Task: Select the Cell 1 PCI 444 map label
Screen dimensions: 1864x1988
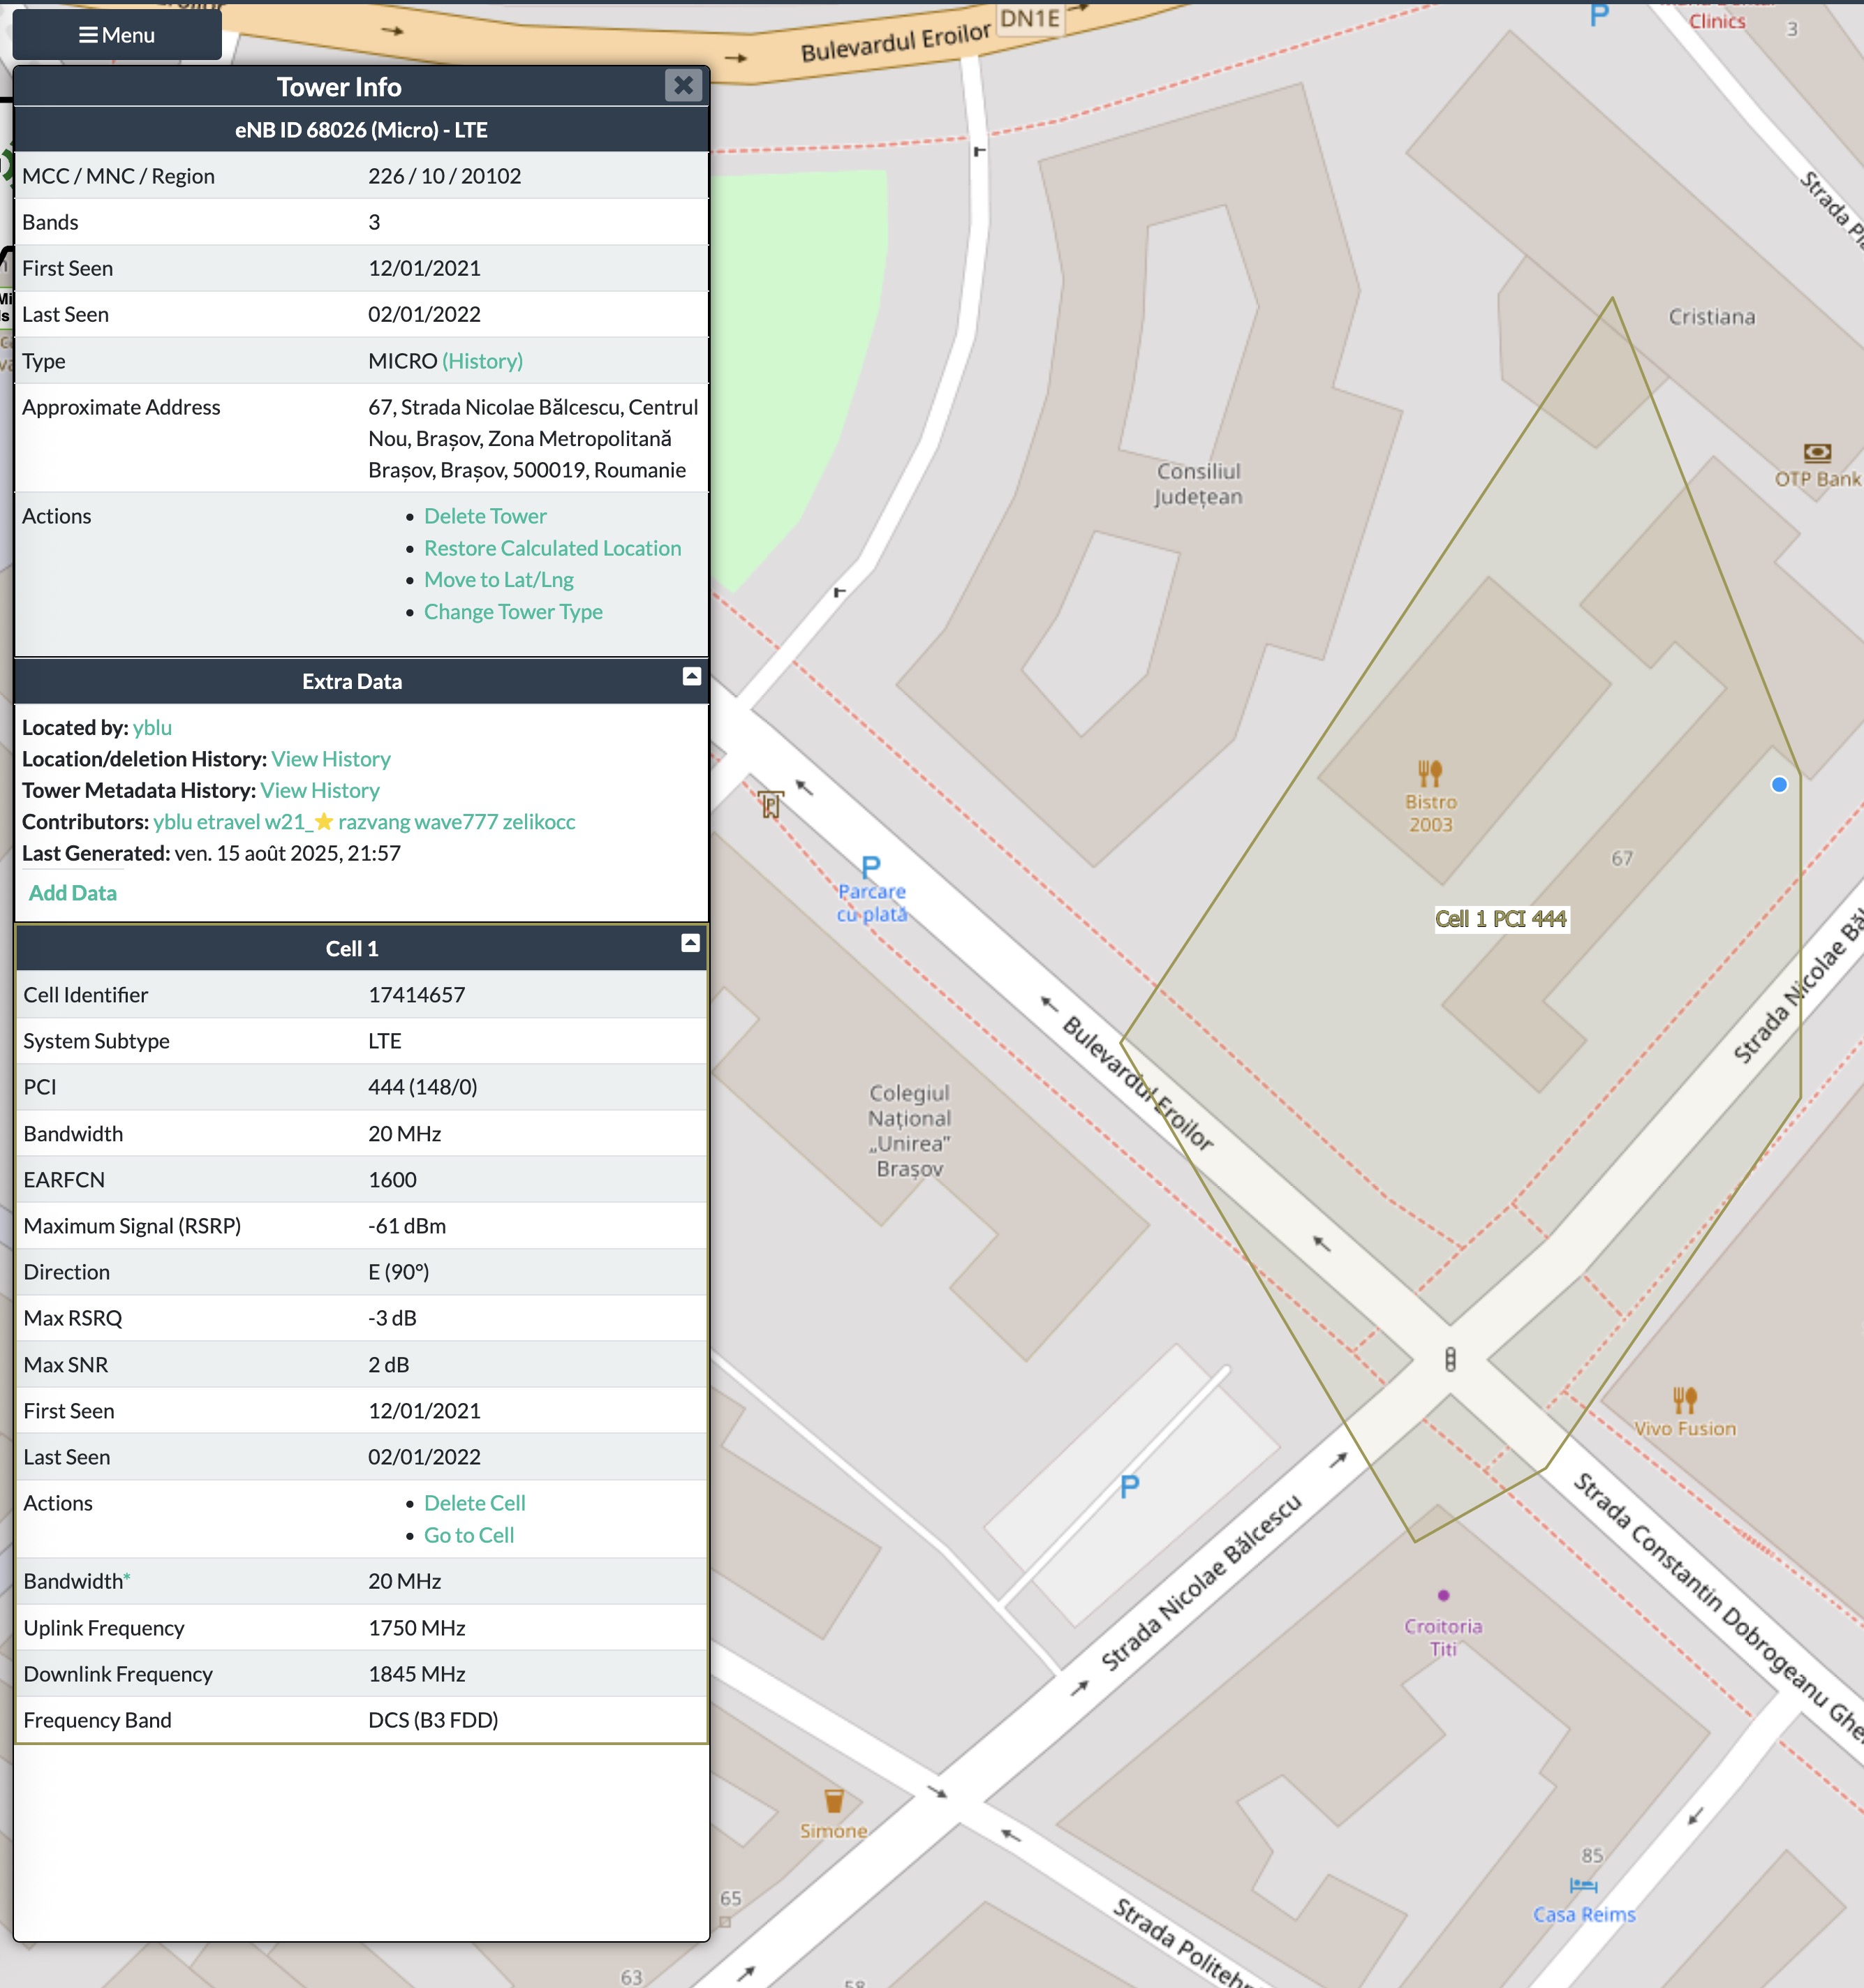Action: pos(1500,919)
